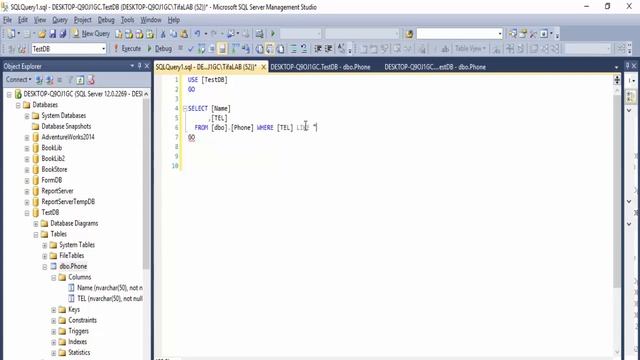
Task: Open the Project menu
Action: pos(82,20)
